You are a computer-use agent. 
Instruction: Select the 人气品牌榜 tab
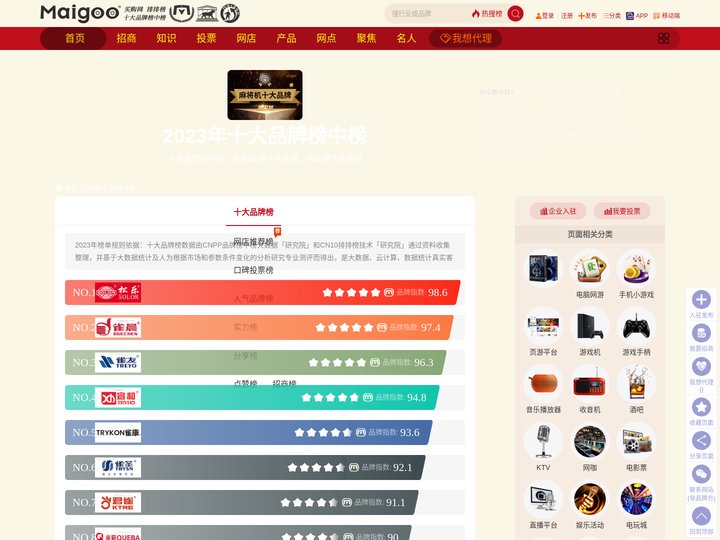click(x=253, y=298)
